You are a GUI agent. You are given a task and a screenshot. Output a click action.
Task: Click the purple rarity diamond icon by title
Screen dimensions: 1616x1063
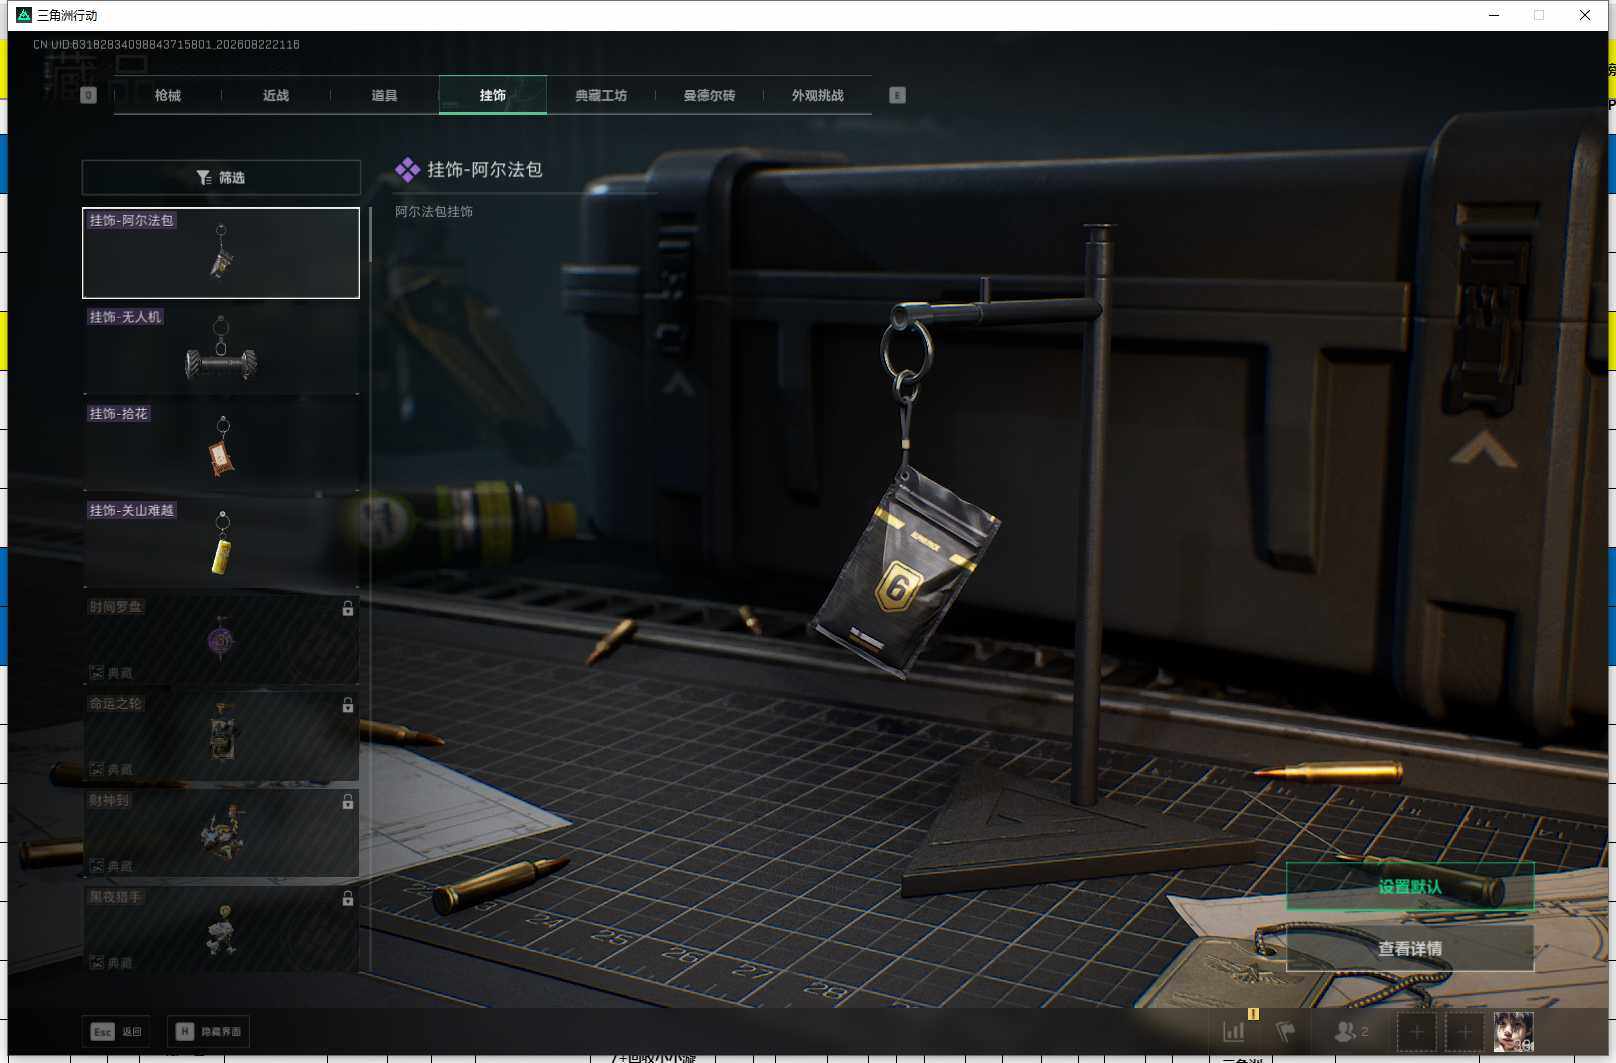click(x=407, y=170)
